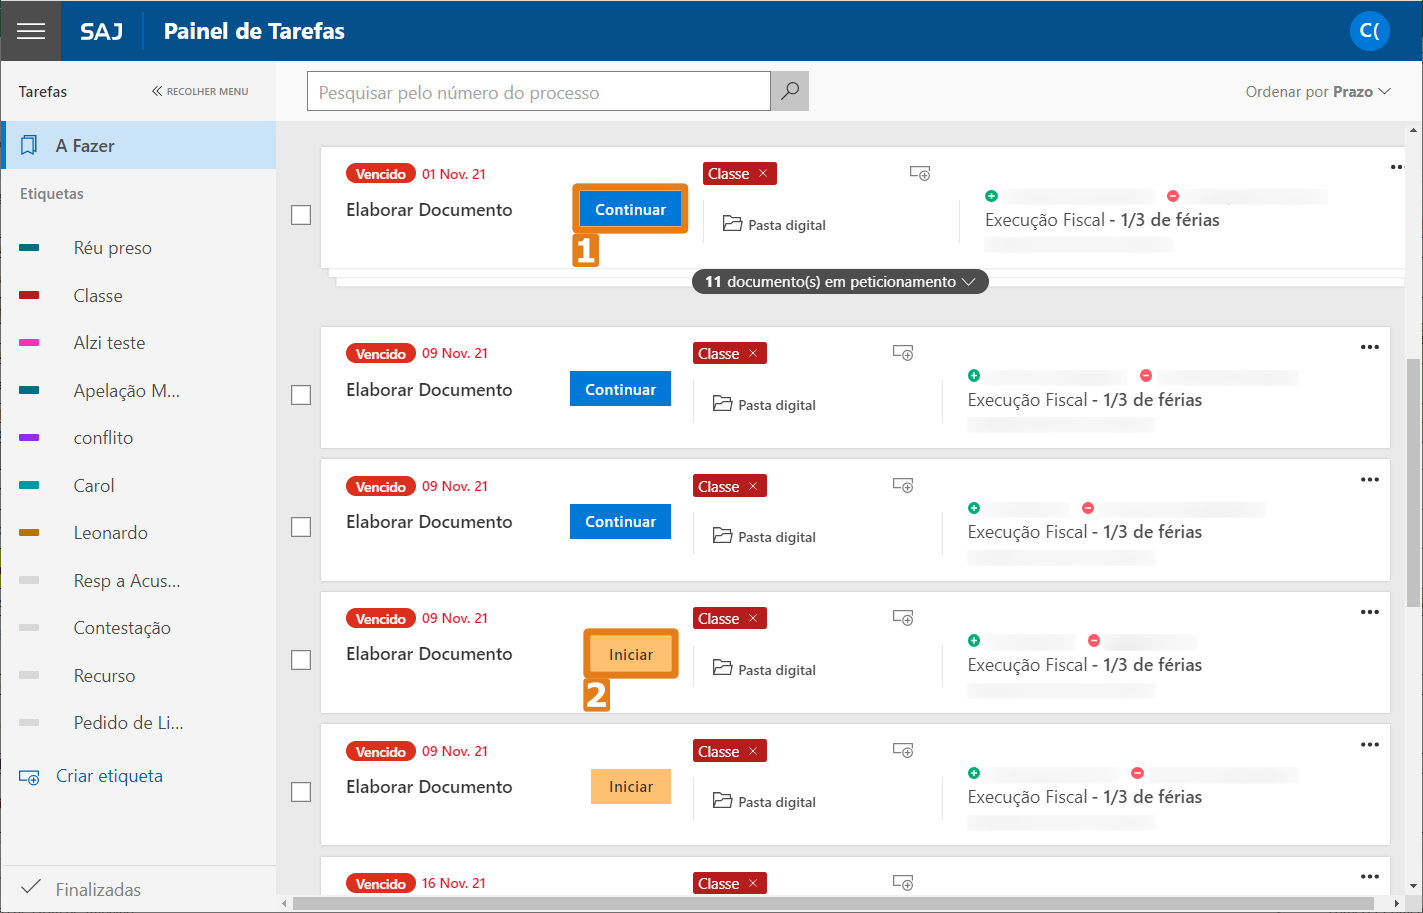Click Elaborar Documento on 01 Nov. 21 task
This screenshot has height=913, width=1423.
tap(429, 210)
